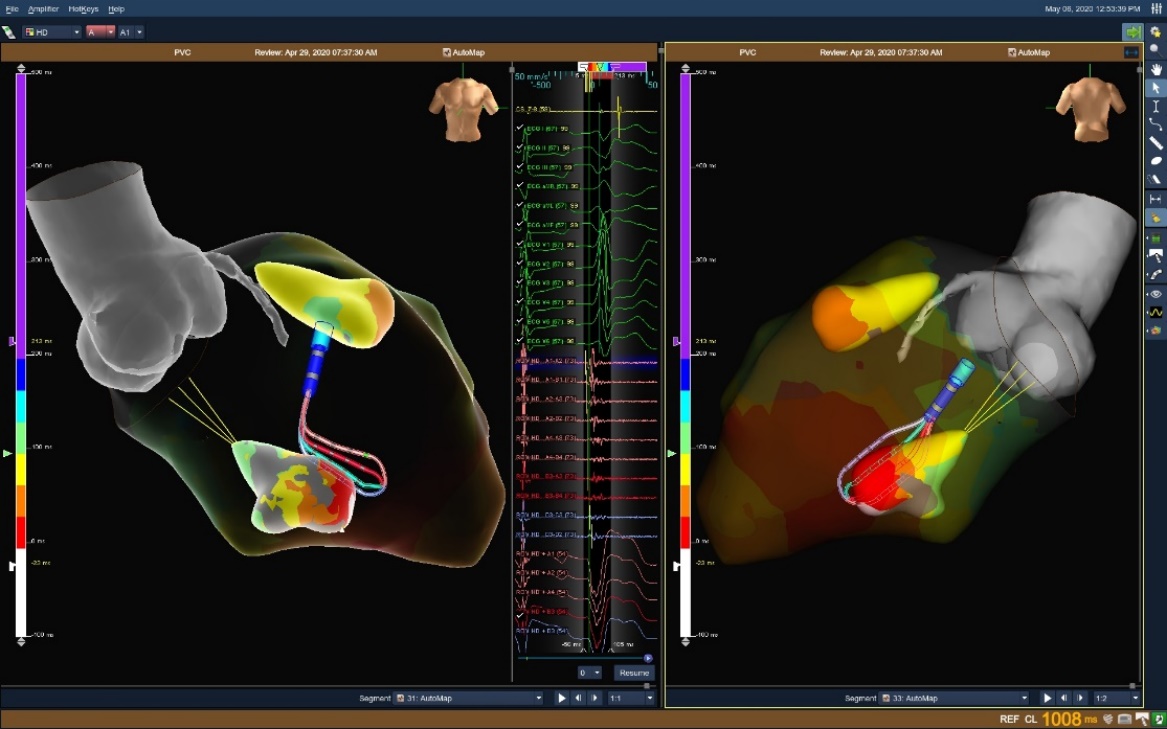Step forward in left view playback
The image size is (1167, 729).
tap(595, 698)
